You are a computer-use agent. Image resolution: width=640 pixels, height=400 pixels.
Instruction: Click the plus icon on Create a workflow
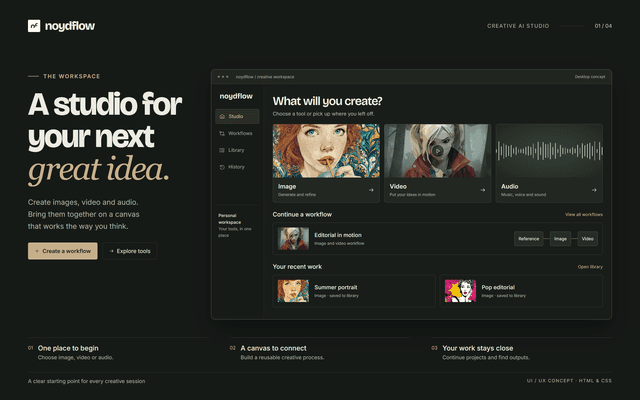37,251
